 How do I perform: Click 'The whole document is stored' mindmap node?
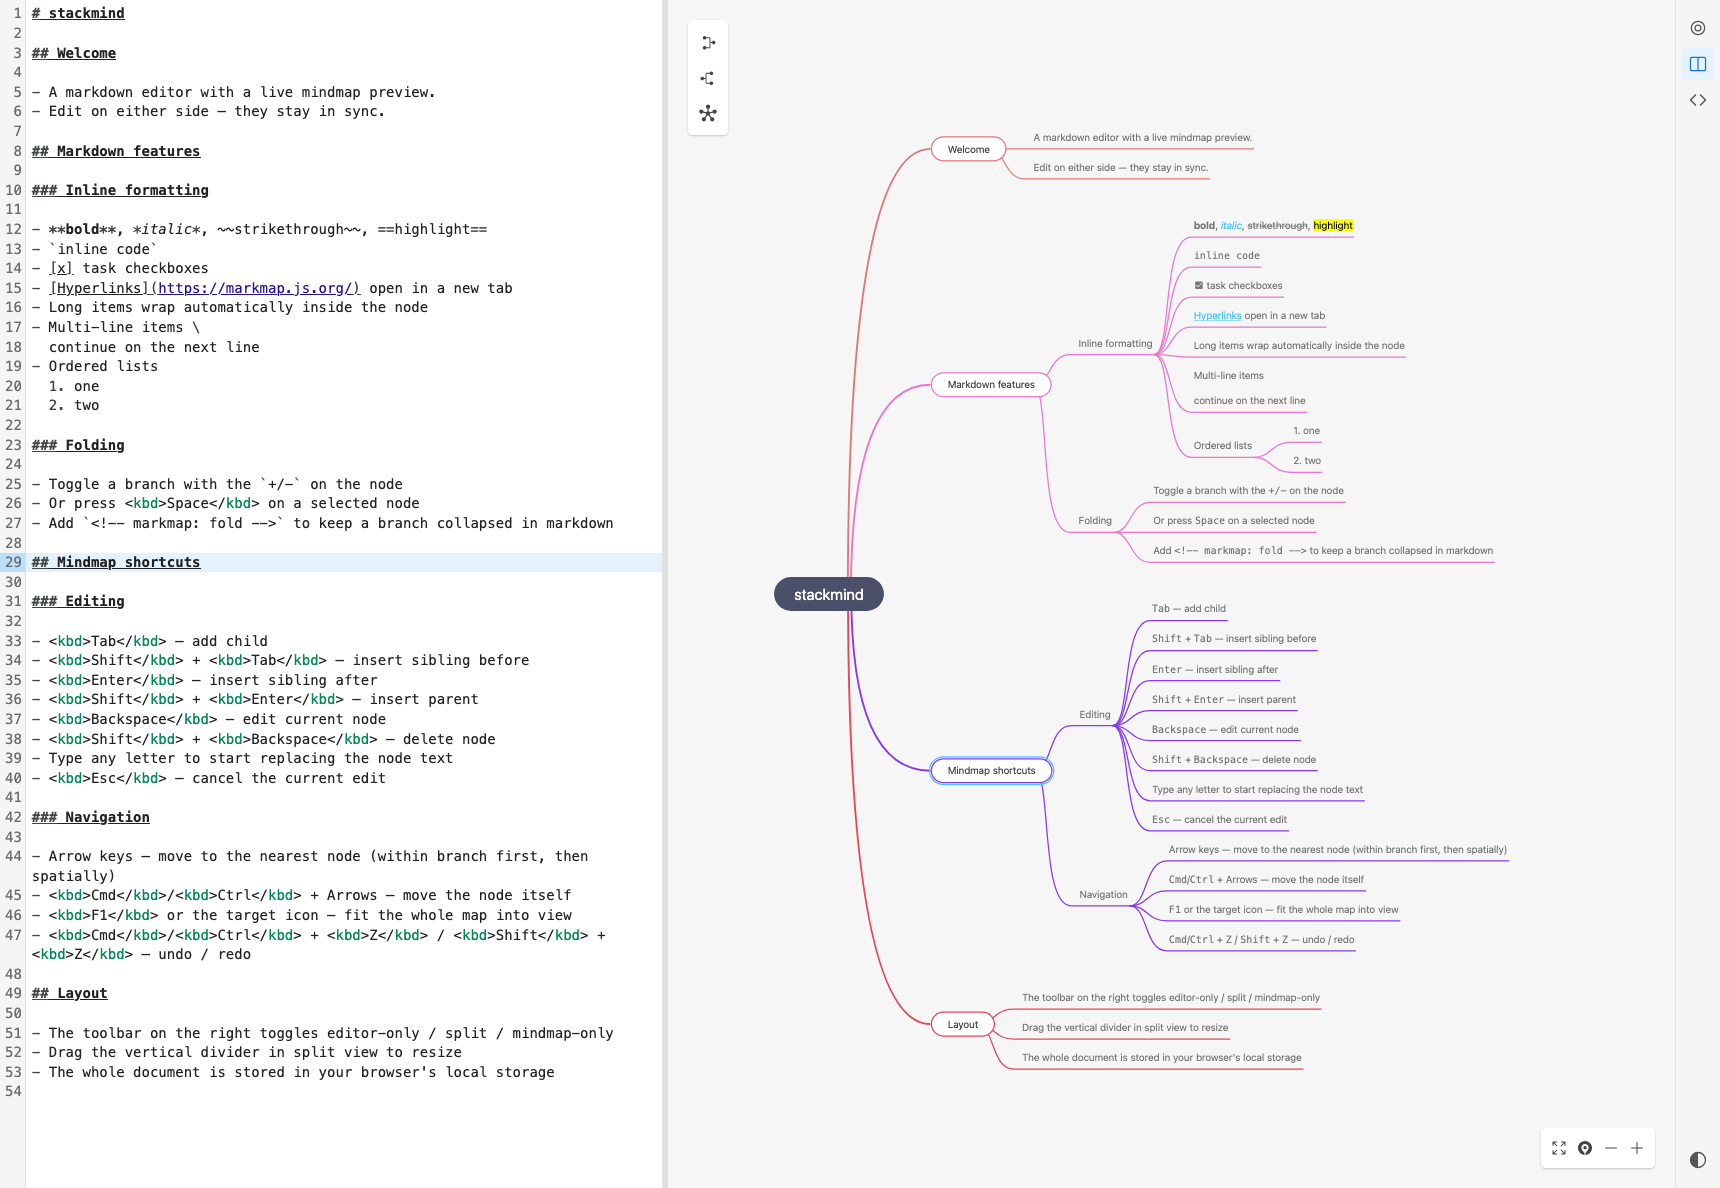(1161, 1058)
